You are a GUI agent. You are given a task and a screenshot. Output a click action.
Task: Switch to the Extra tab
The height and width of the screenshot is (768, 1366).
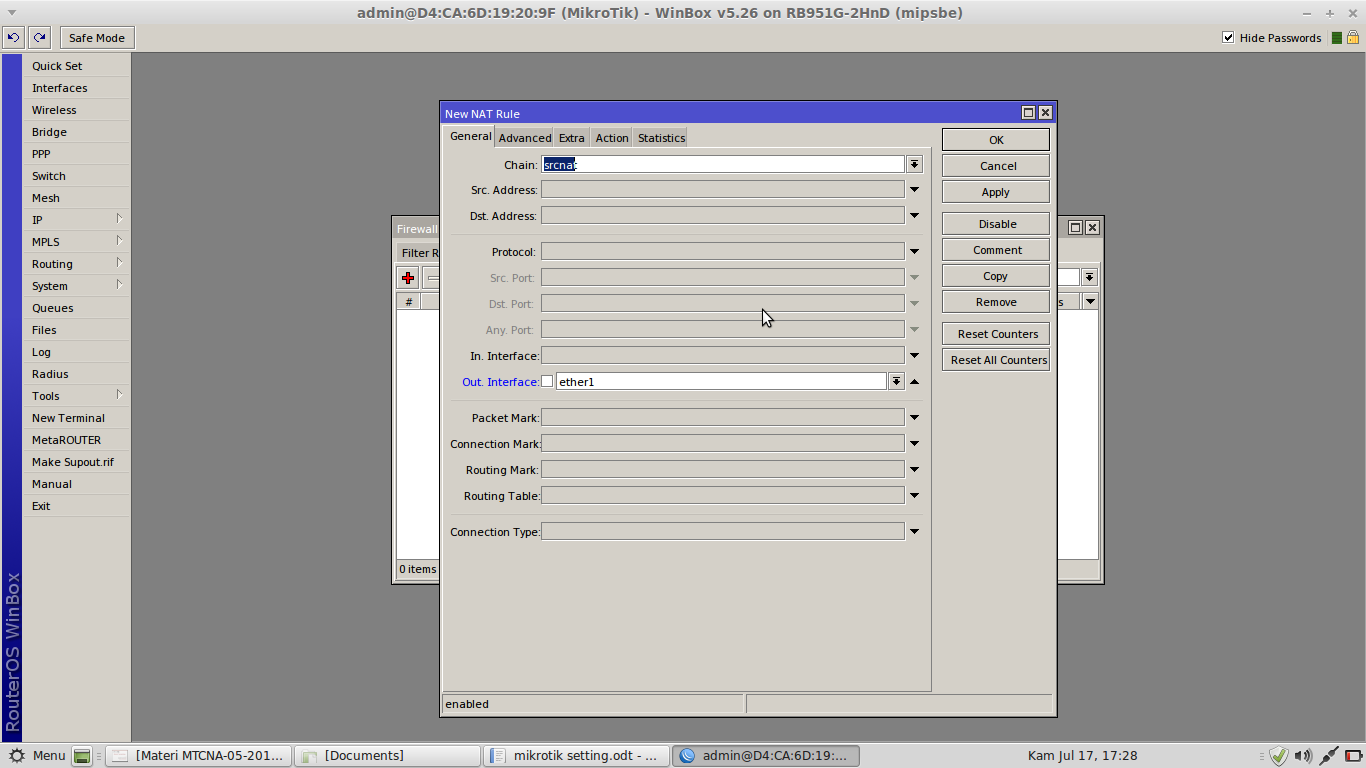point(572,138)
